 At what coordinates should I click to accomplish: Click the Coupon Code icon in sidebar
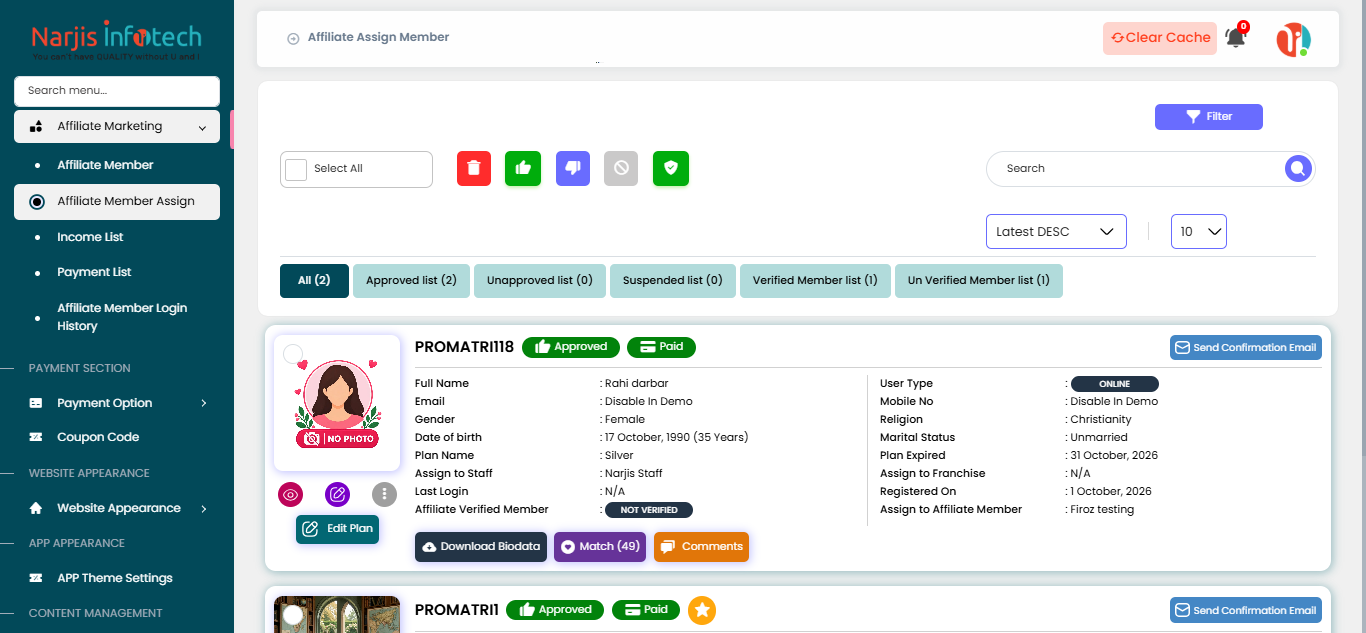(36, 437)
